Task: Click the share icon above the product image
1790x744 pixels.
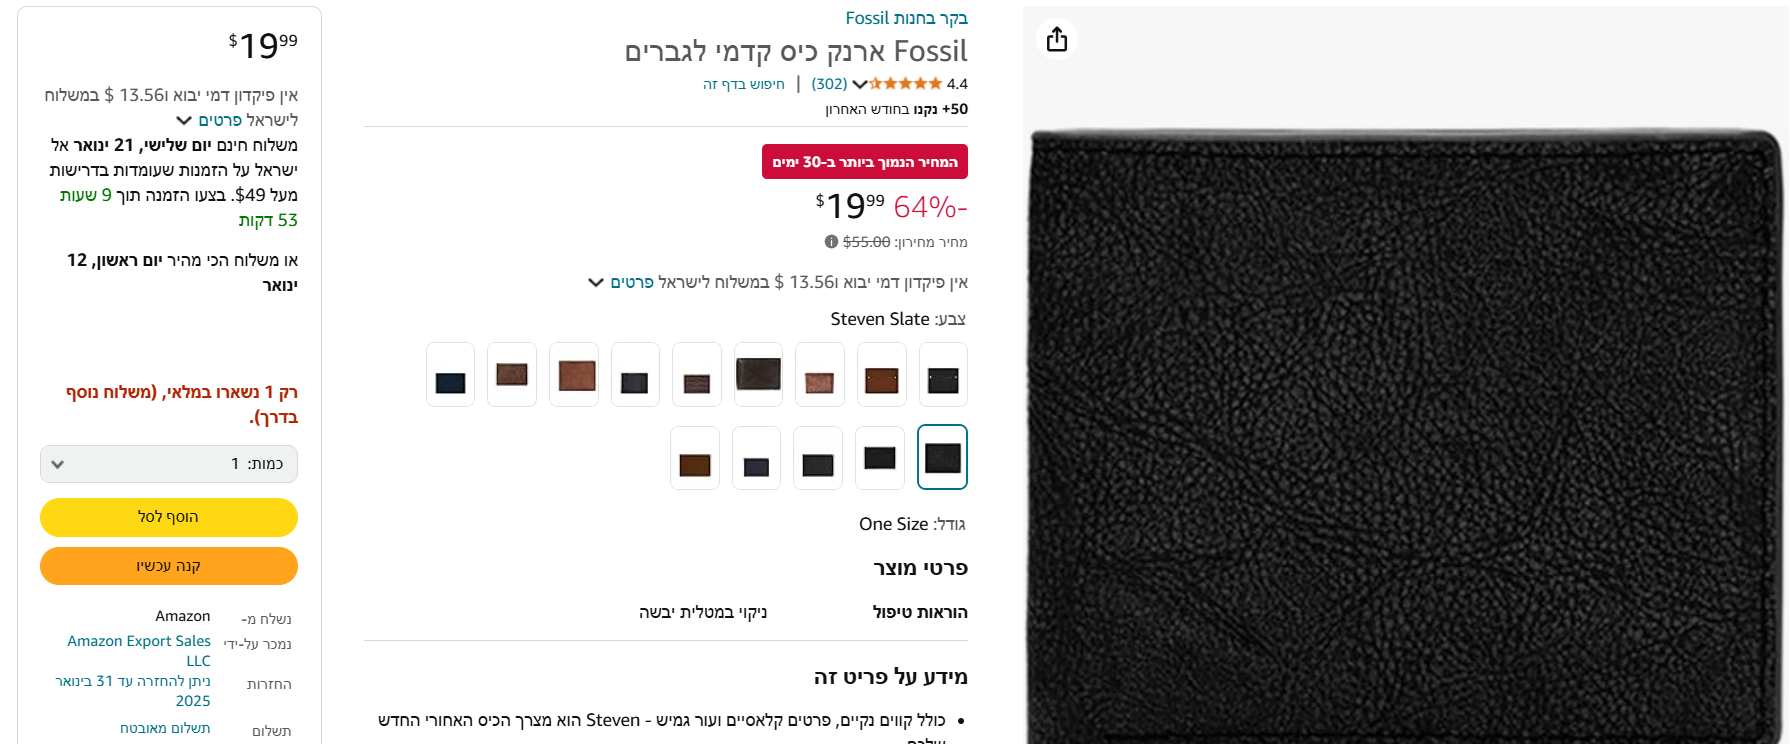Action: [x=1057, y=40]
